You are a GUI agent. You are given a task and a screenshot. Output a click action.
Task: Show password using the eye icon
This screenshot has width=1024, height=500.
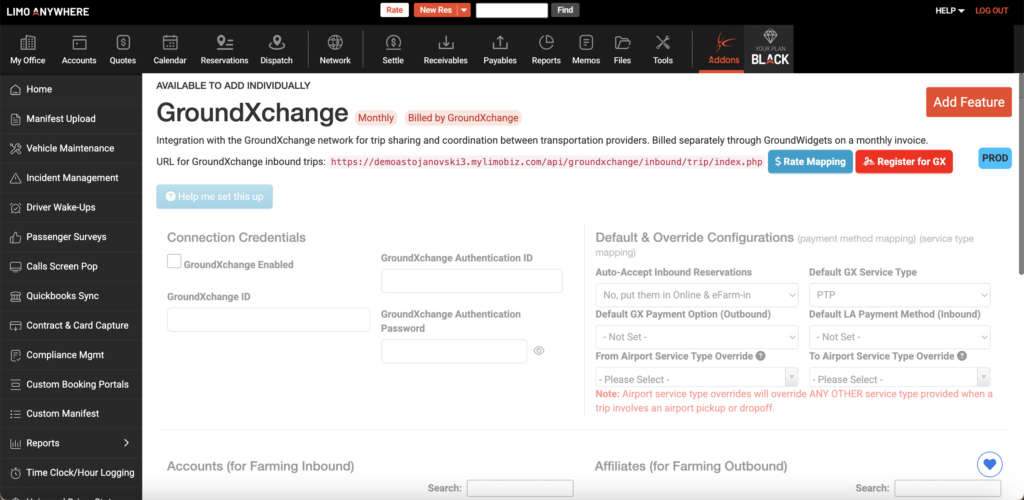539,351
